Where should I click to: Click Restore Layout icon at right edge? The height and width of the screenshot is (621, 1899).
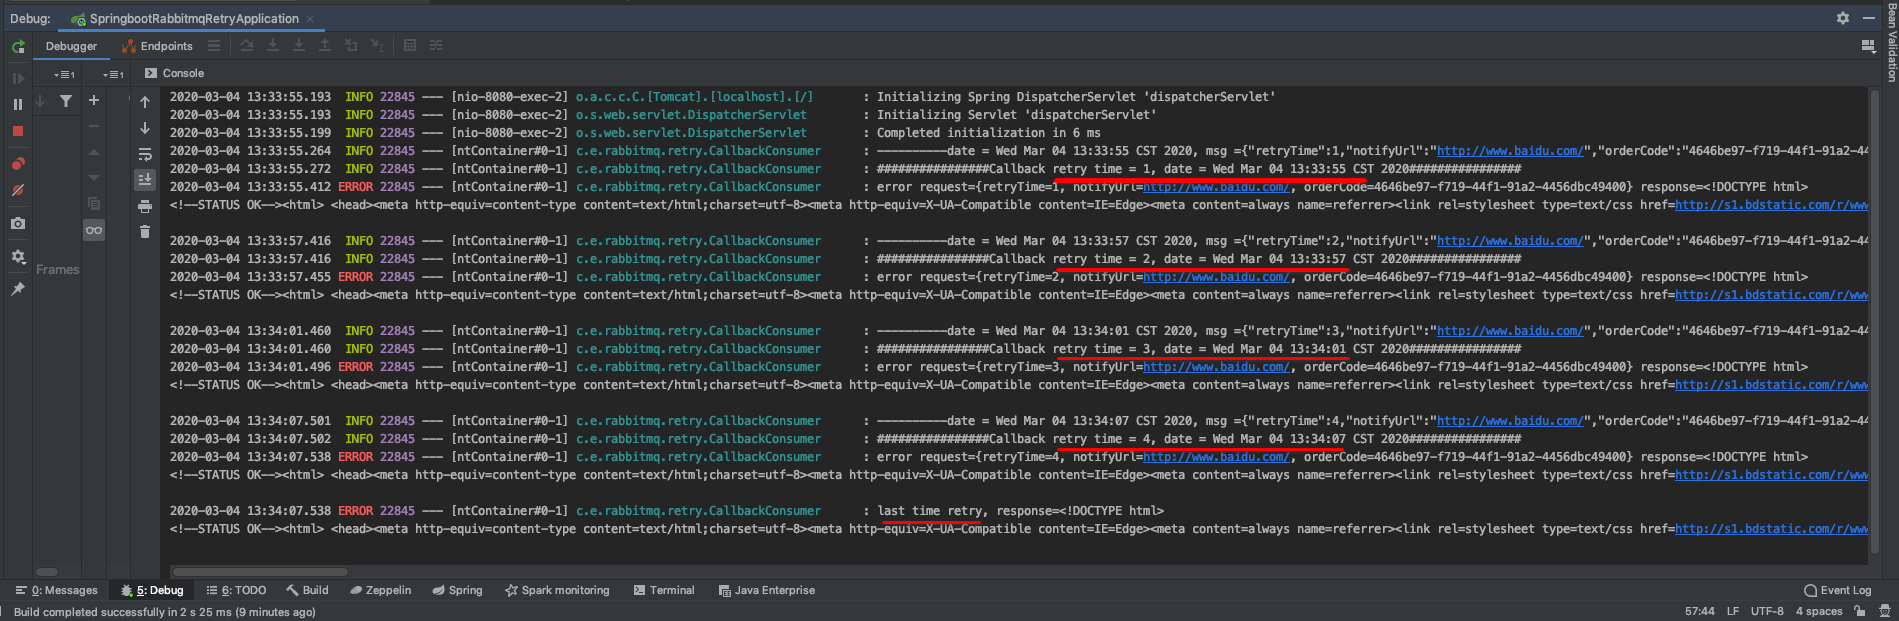tap(1868, 46)
